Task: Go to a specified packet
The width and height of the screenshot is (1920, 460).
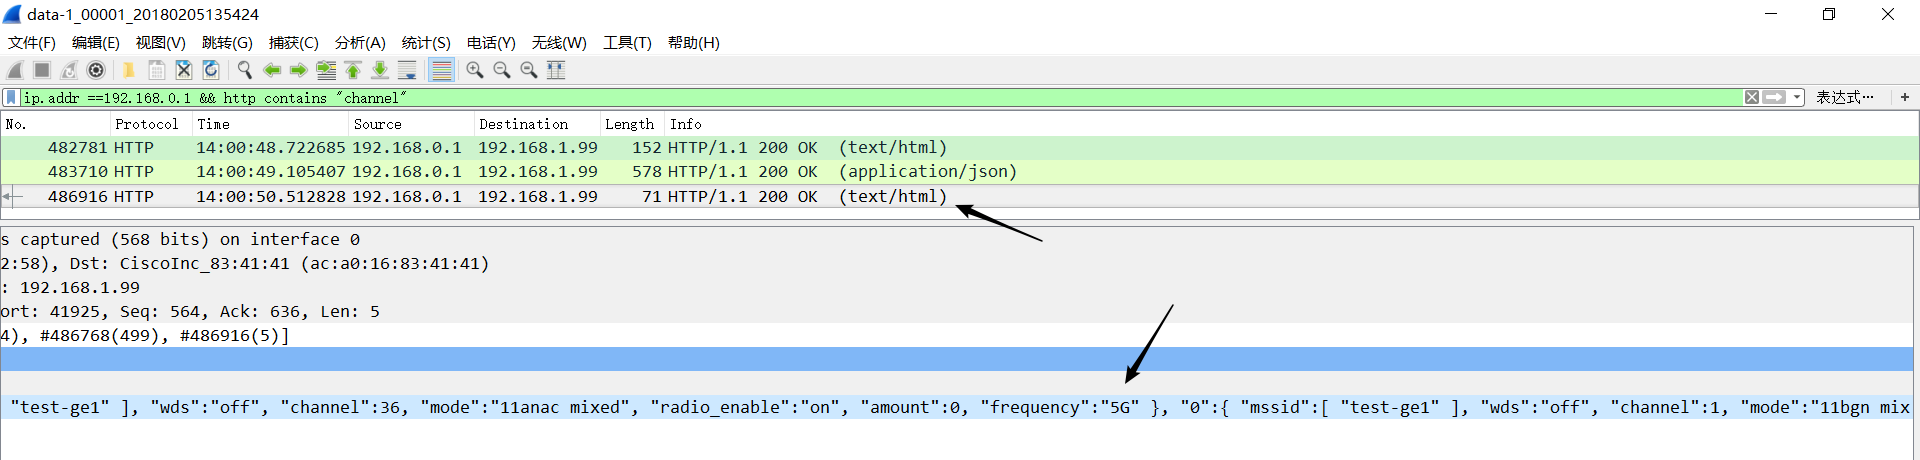Action: point(326,70)
